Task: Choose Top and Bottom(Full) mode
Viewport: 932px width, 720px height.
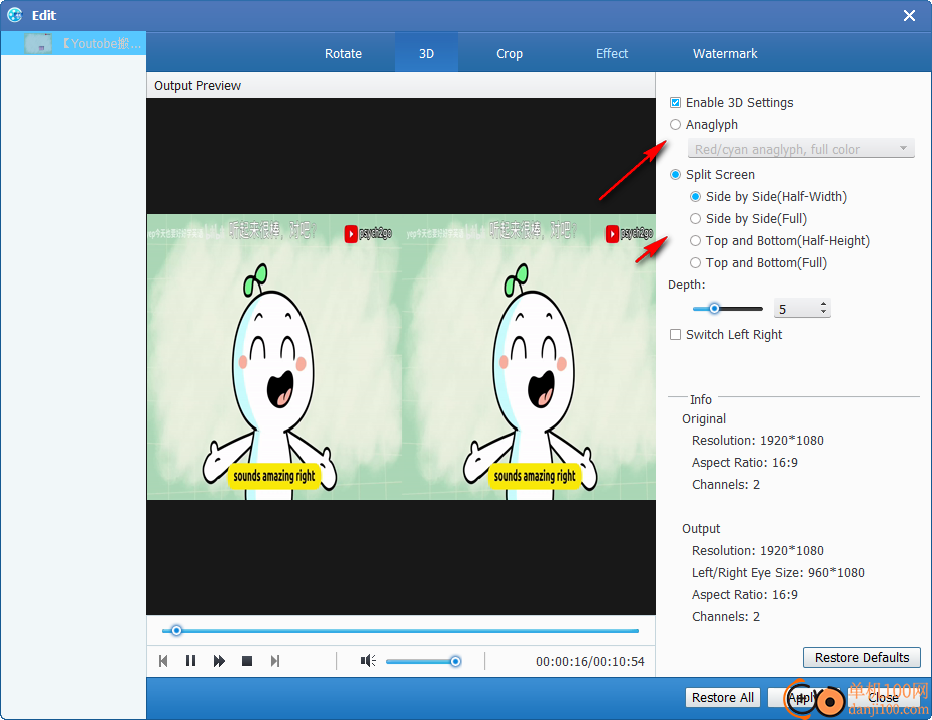Action: 695,263
